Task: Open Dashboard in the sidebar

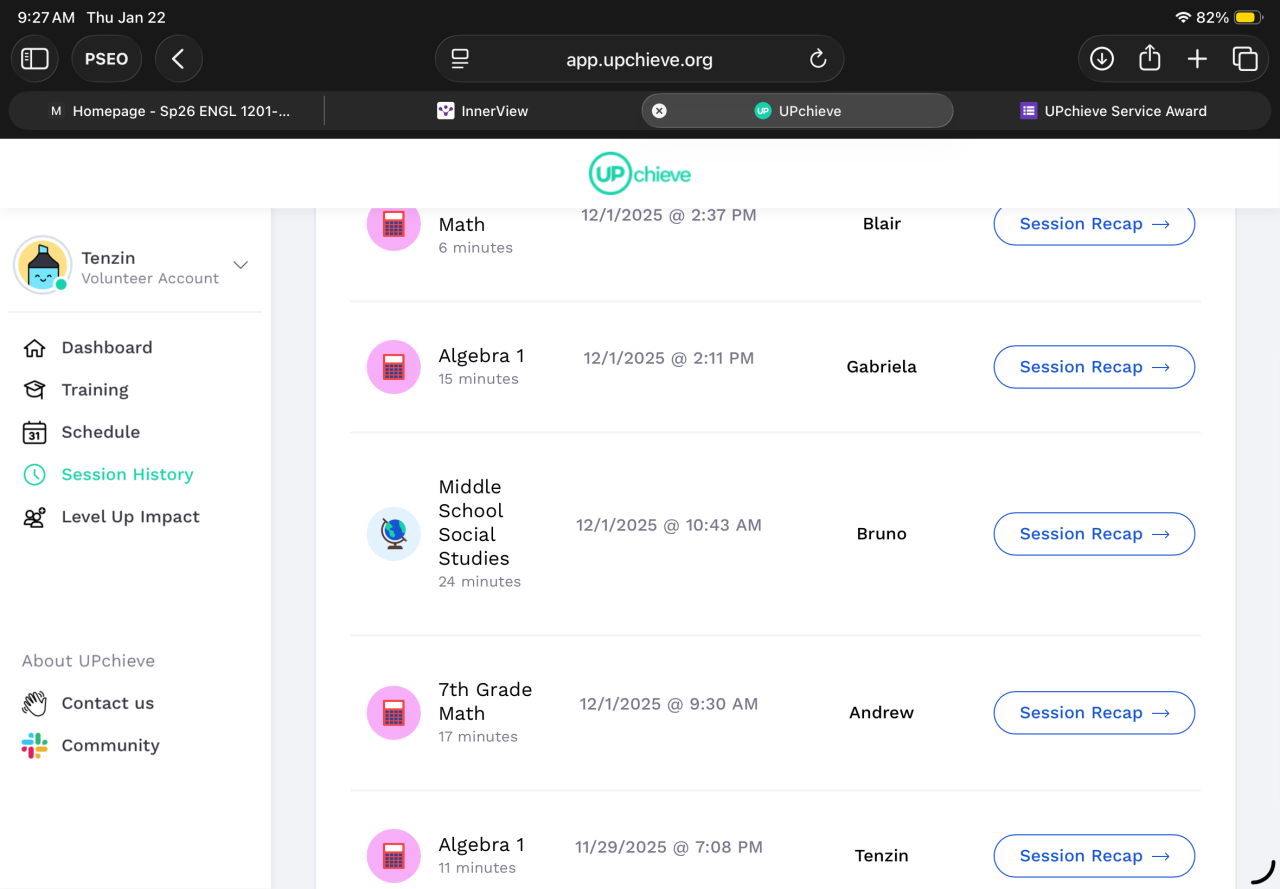Action: coord(106,348)
